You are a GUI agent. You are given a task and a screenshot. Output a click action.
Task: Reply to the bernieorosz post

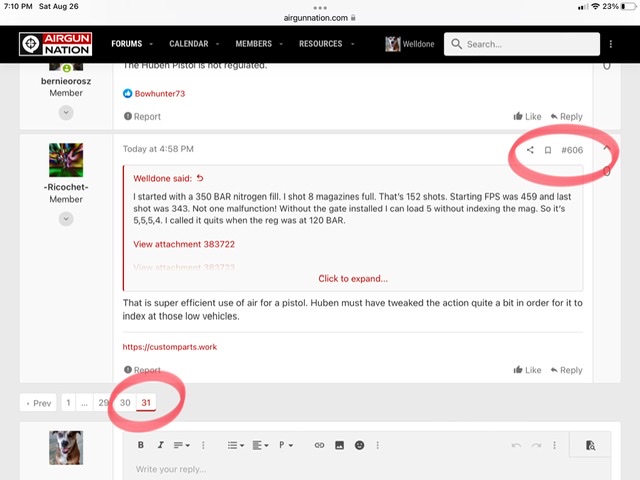coord(566,116)
